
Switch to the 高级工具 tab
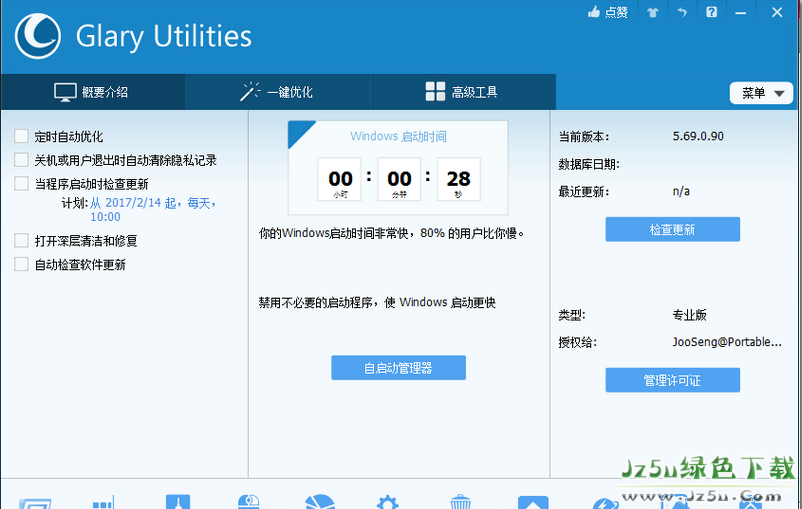click(x=463, y=92)
